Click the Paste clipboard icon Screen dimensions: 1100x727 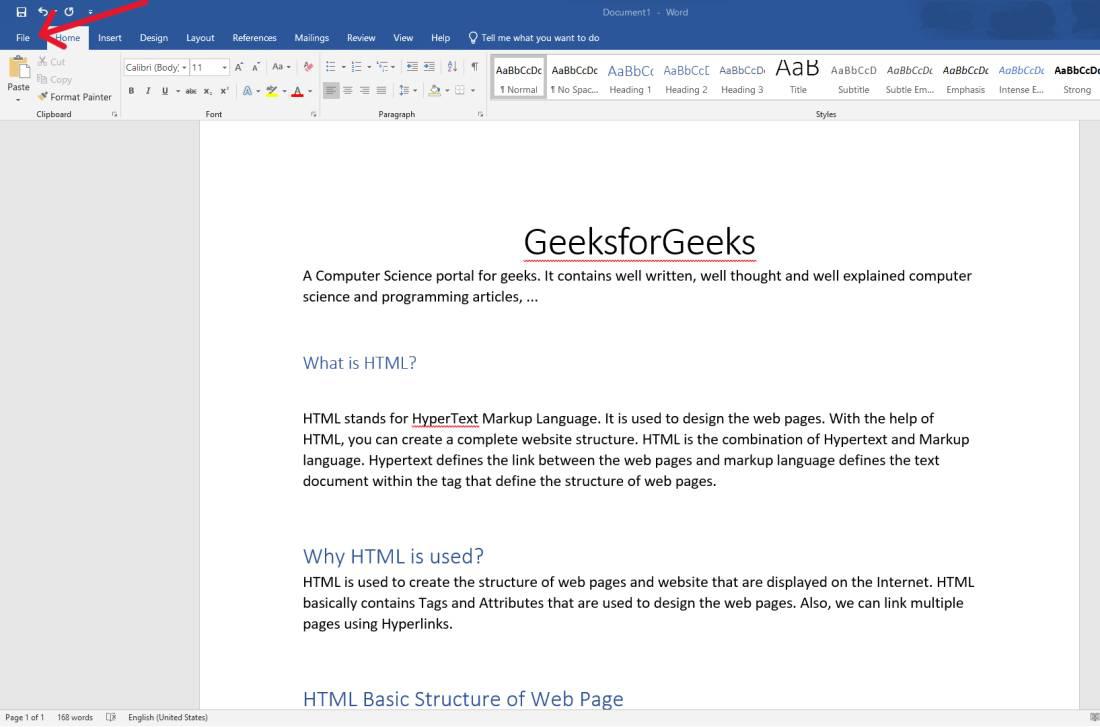pos(19,69)
